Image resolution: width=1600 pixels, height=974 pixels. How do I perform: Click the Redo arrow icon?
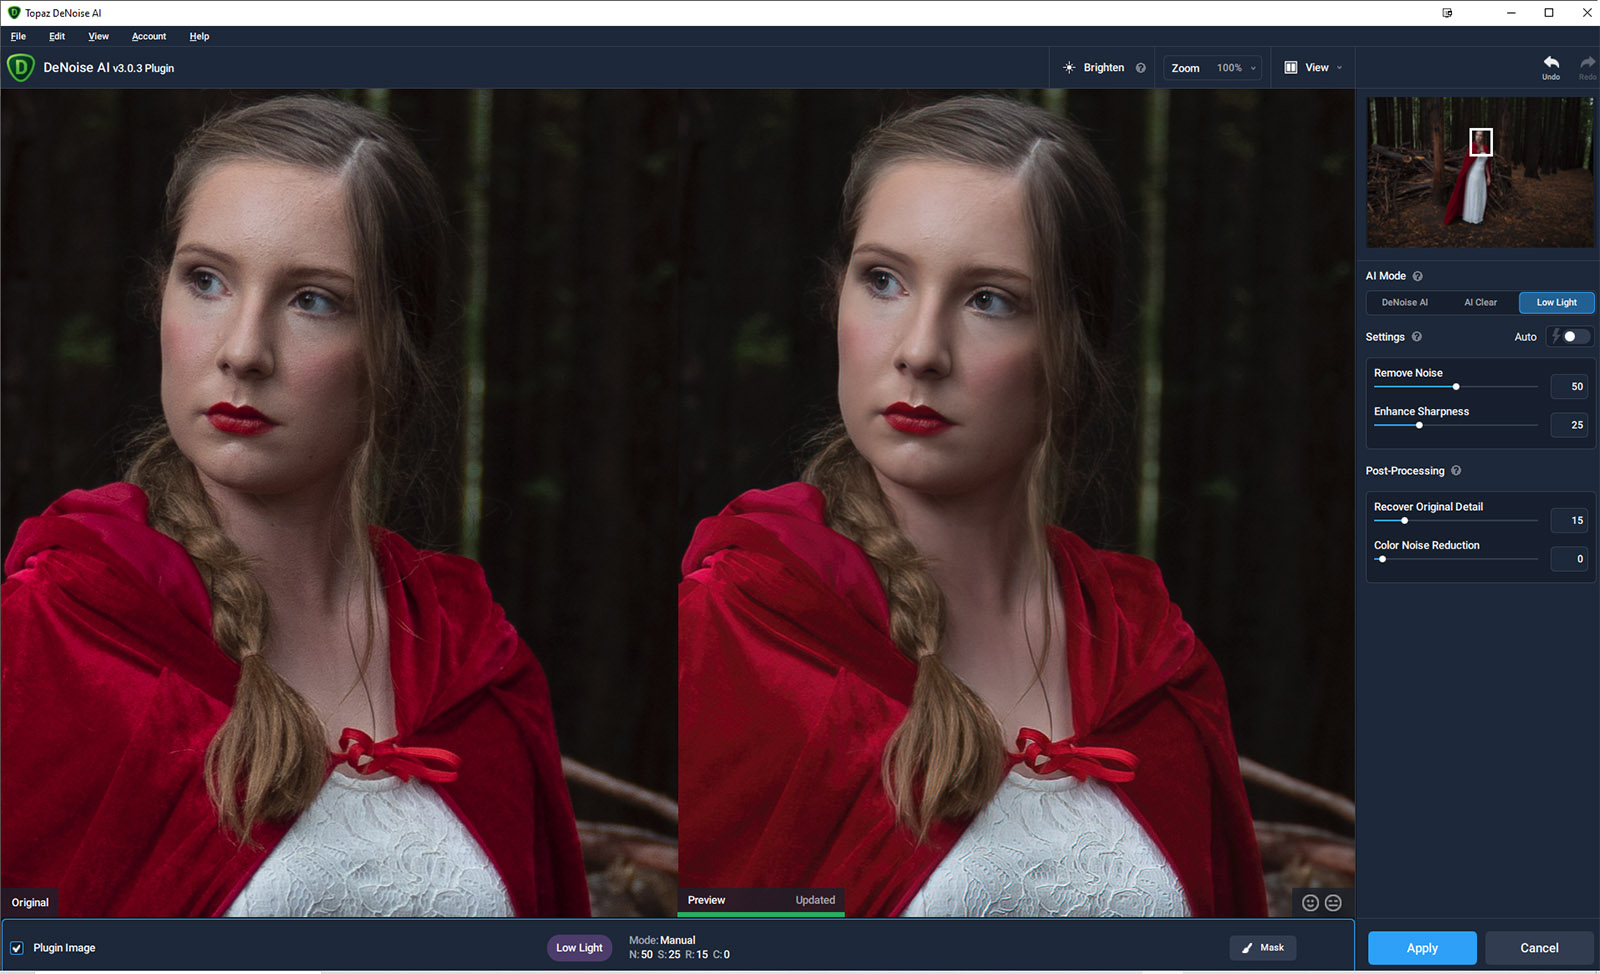[1587, 63]
